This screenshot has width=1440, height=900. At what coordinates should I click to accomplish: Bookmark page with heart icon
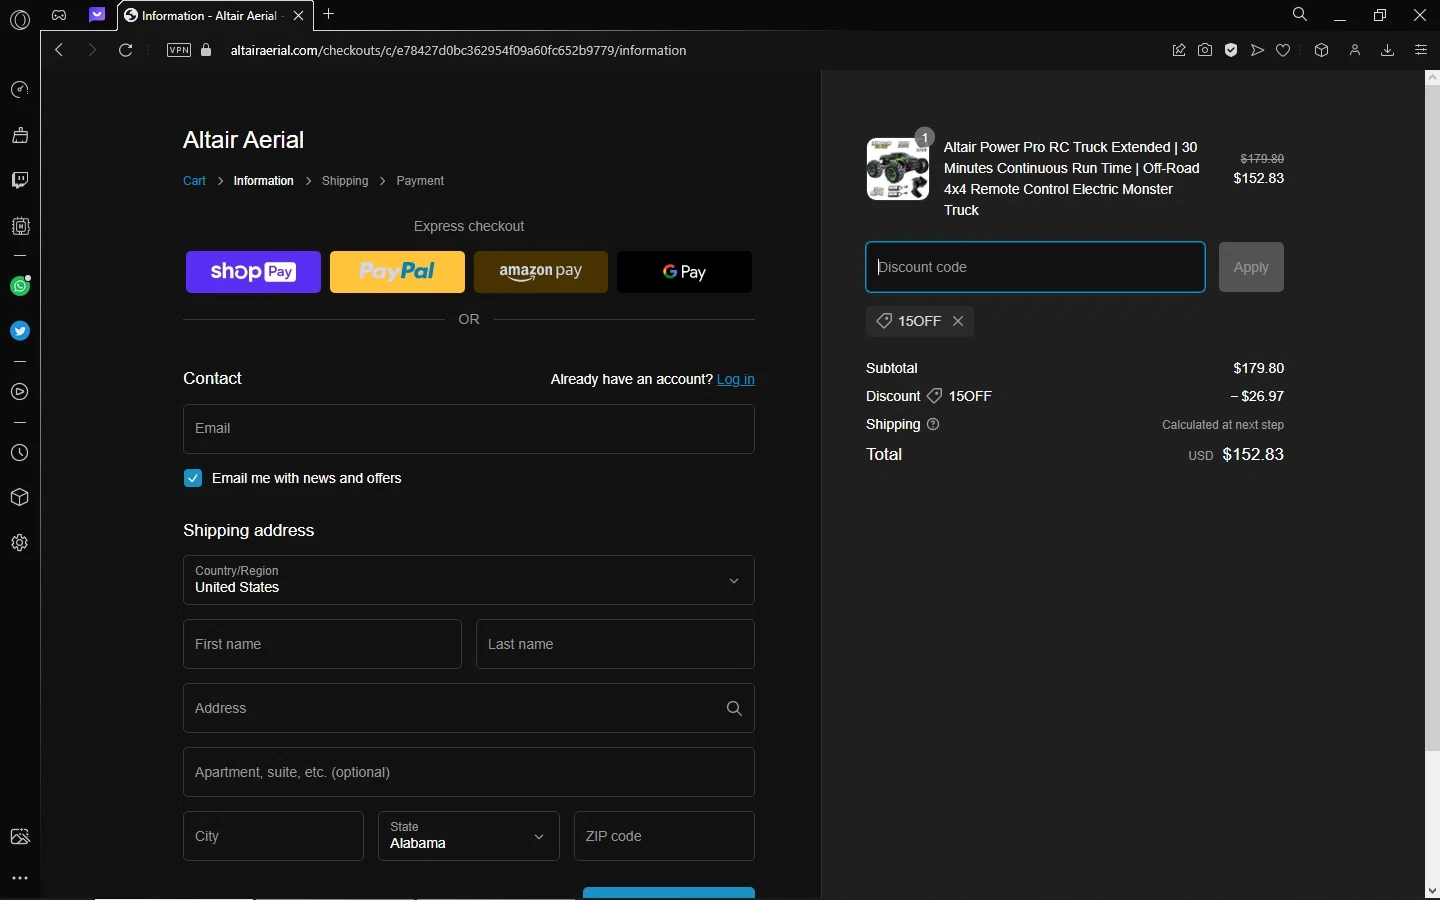1283,50
